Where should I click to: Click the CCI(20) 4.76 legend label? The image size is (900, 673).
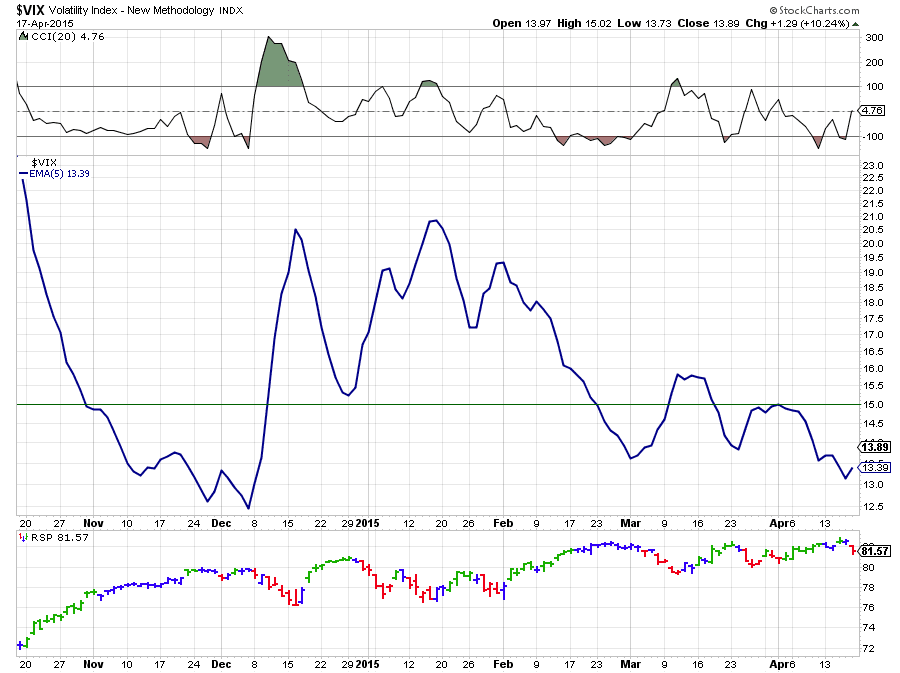coord(67,36)
